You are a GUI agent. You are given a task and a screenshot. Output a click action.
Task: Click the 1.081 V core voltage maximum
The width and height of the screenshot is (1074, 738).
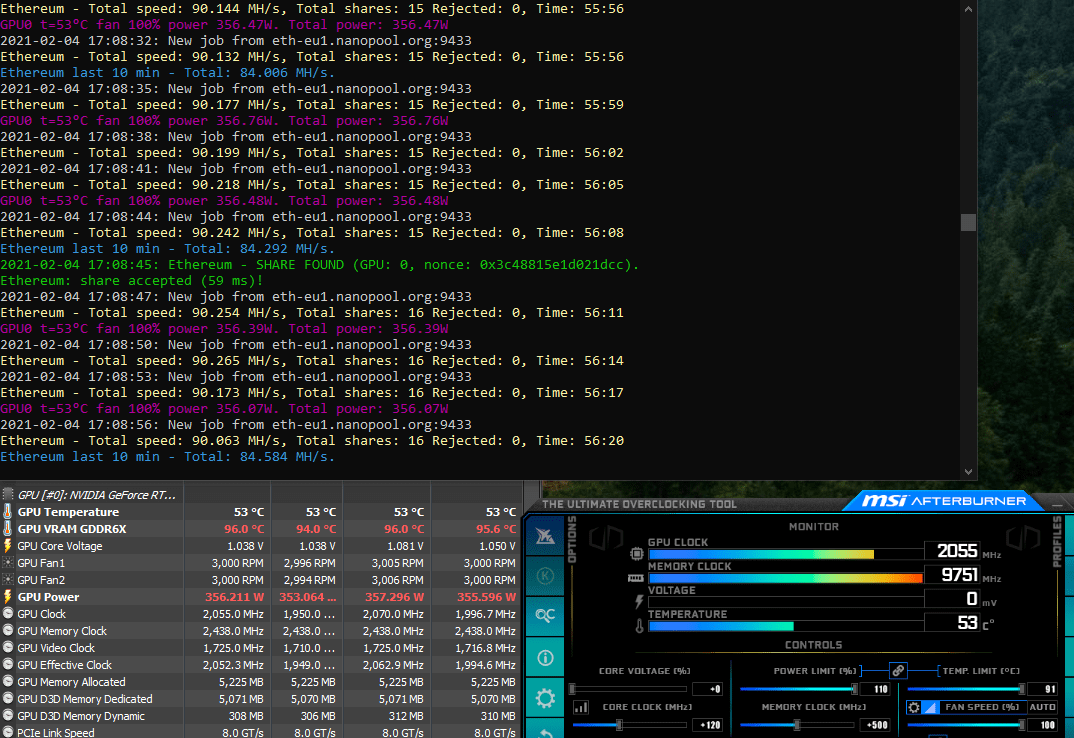coord(405,546)
